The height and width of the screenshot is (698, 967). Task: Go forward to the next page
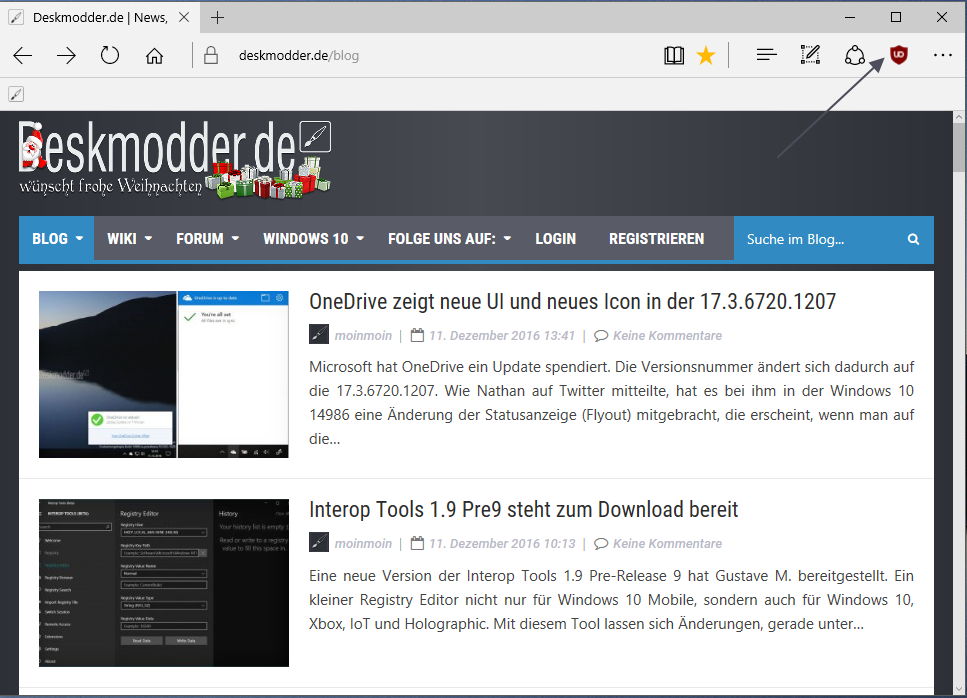pyautogui.click(x=66, y=55)
